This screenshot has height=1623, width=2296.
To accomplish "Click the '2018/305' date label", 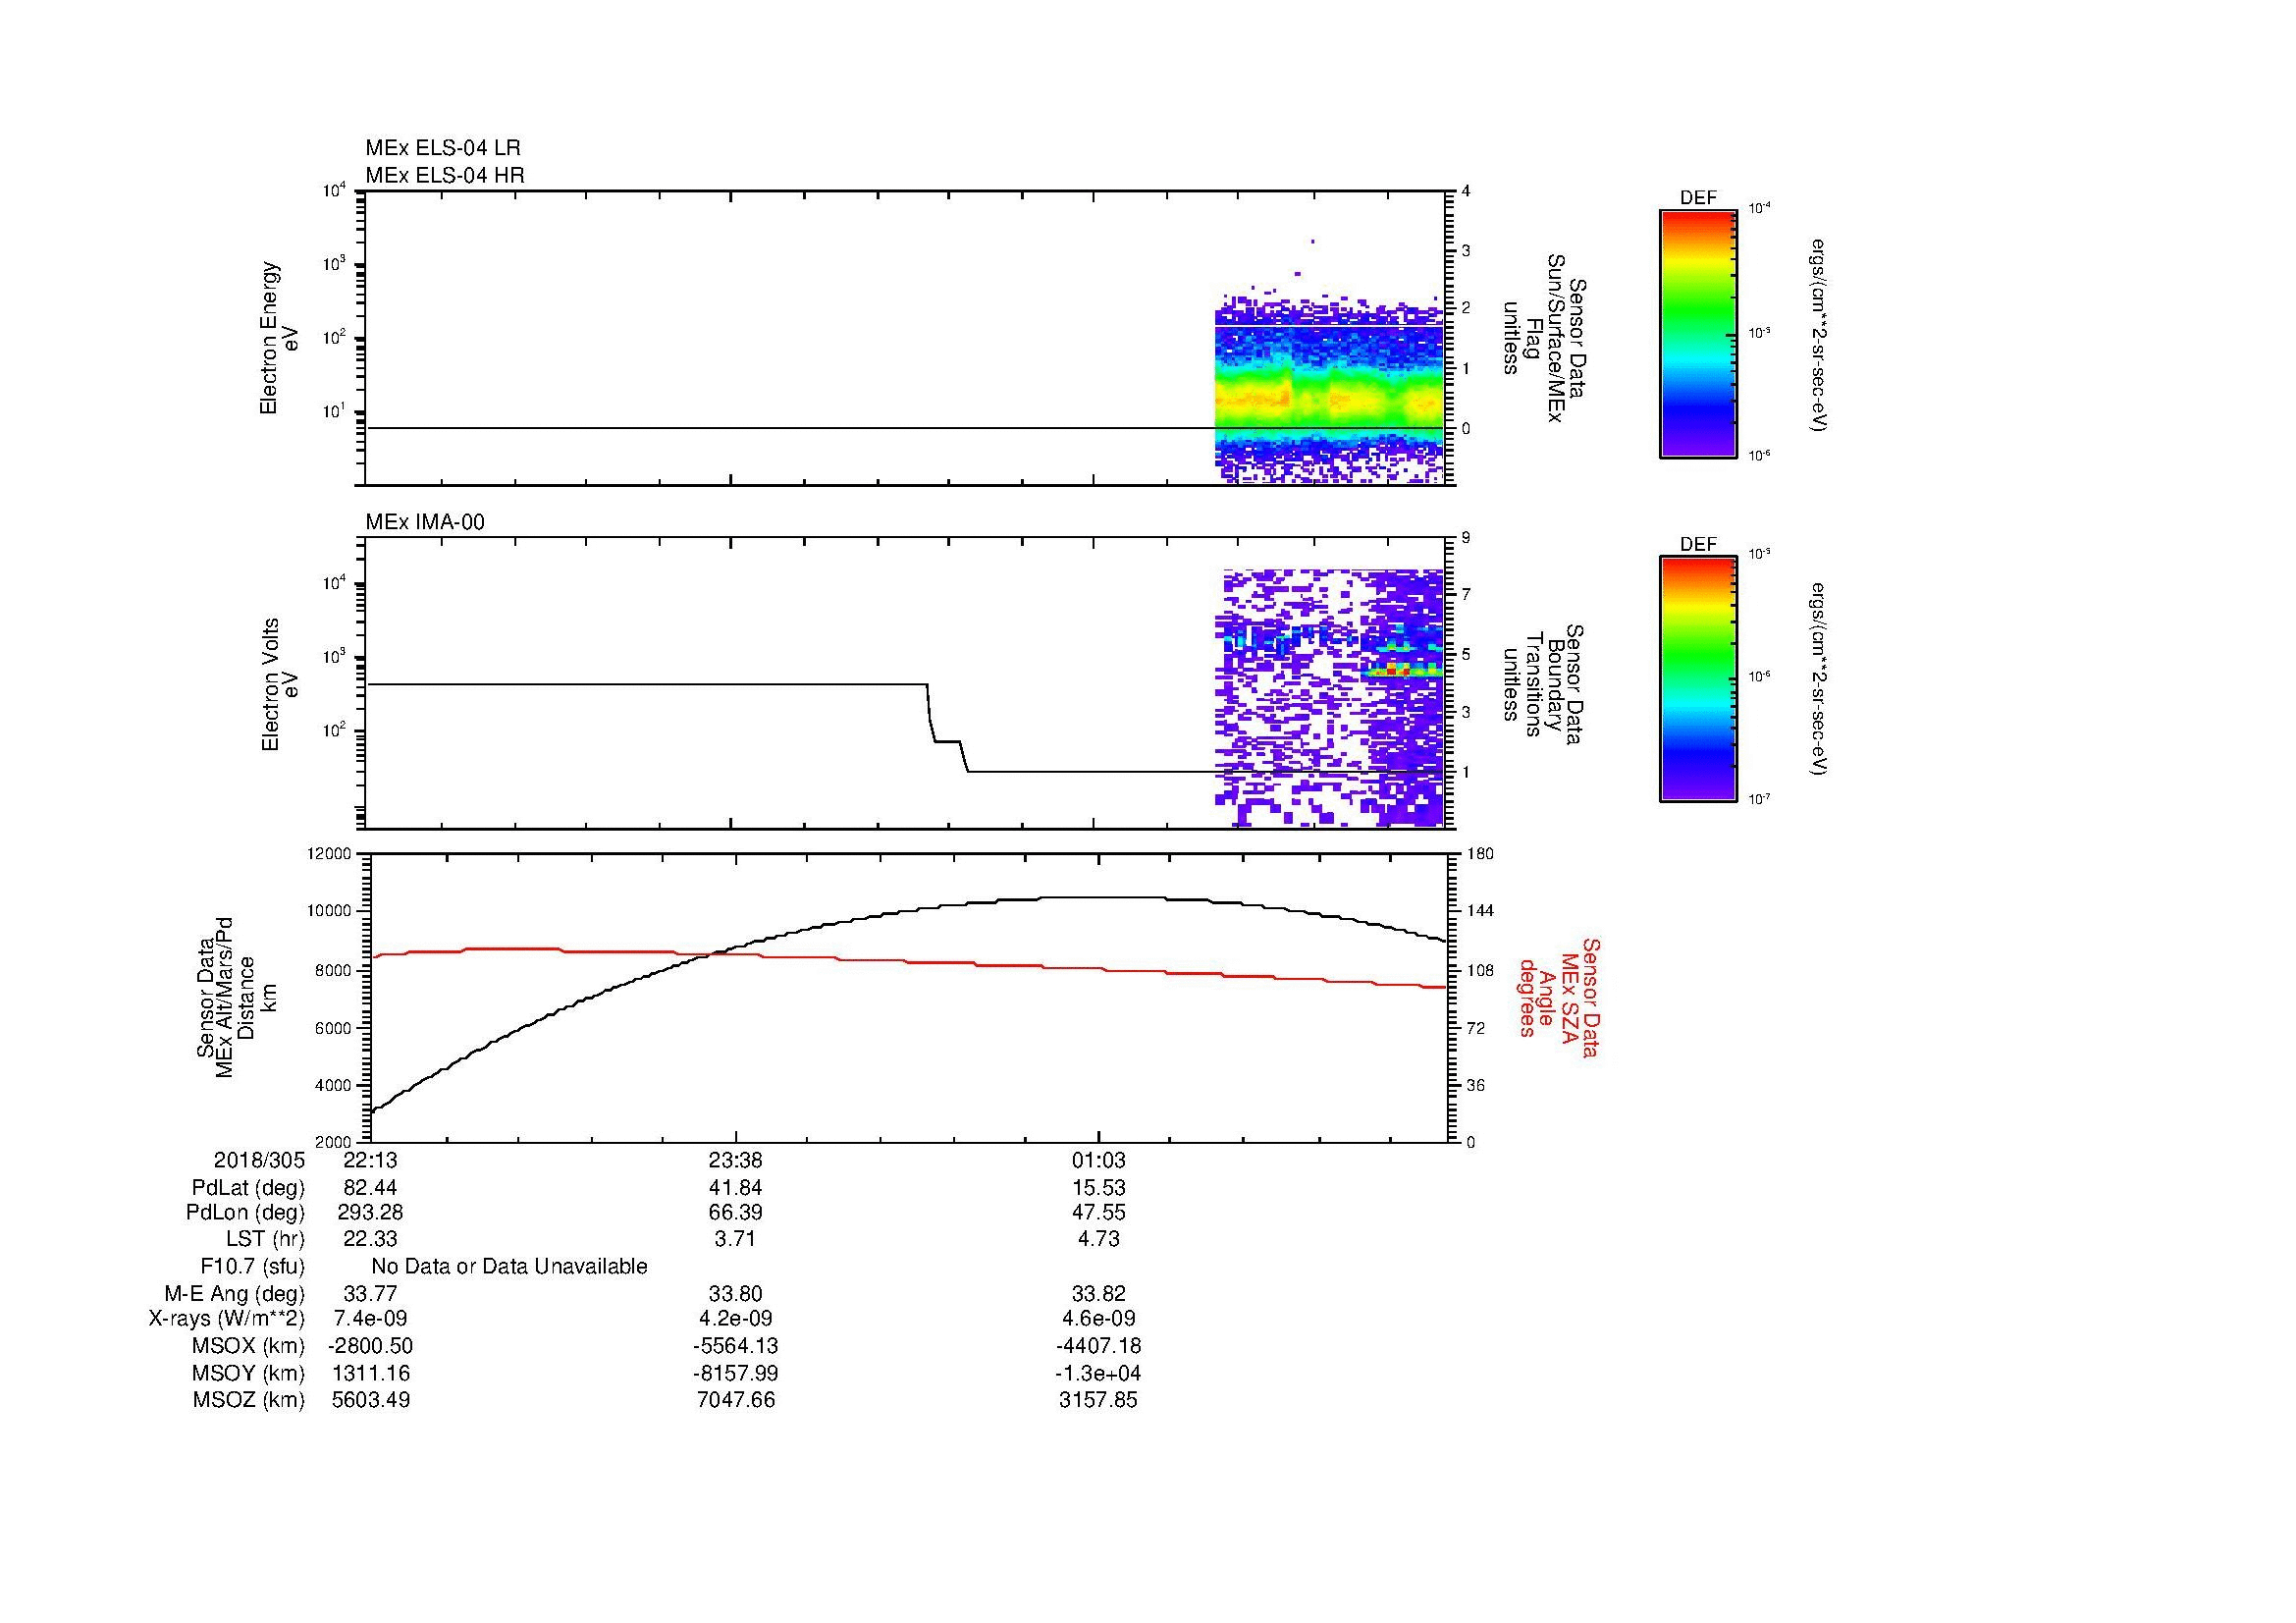I will [259, 1160].
